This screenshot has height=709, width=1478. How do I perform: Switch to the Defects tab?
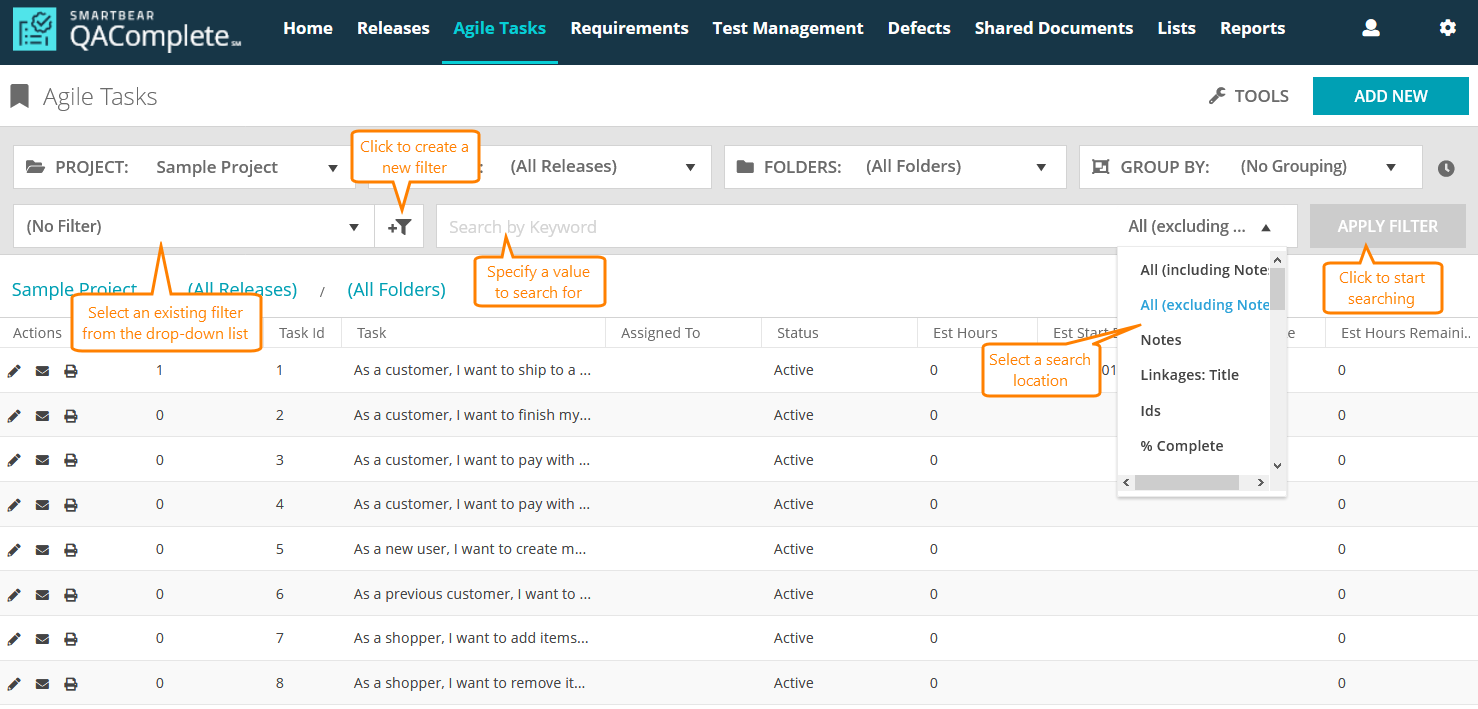(x=918, y=28)
